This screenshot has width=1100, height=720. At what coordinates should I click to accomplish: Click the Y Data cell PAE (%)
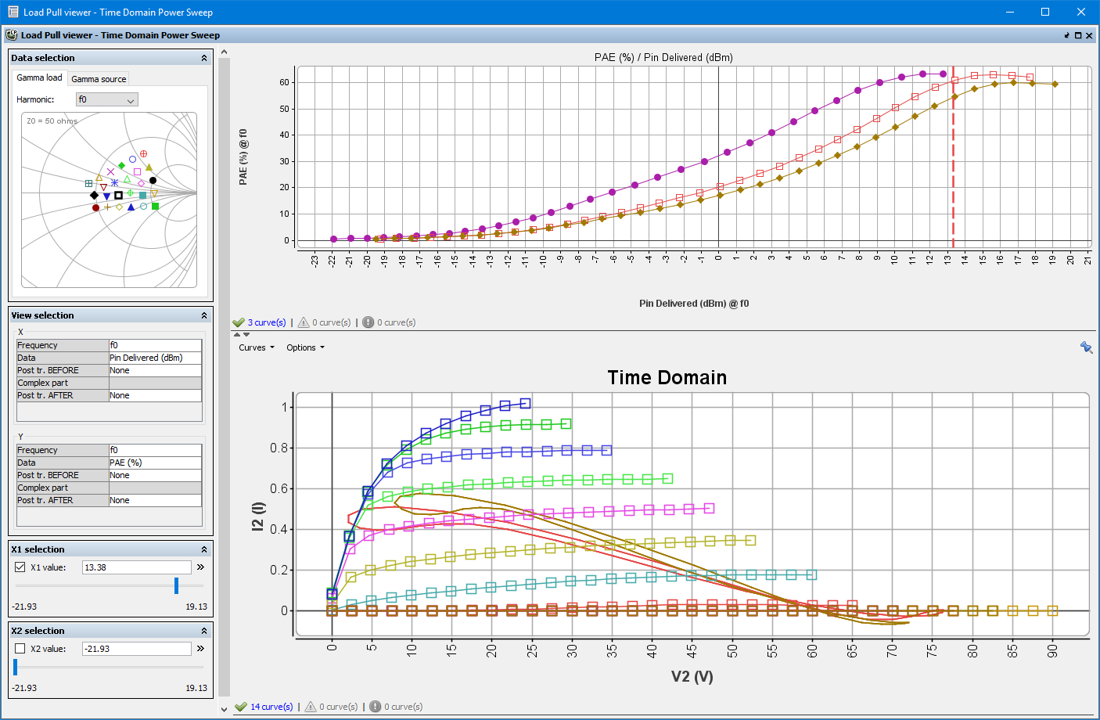click(x=155, y=462)
